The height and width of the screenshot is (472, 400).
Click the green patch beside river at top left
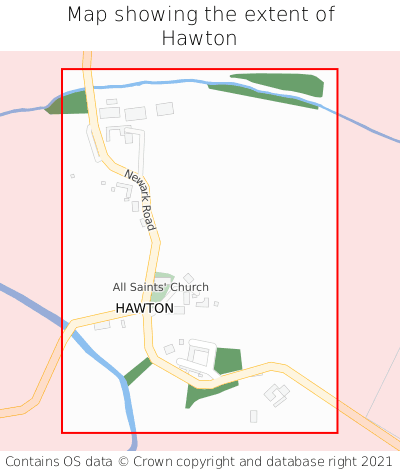(68, 104)
